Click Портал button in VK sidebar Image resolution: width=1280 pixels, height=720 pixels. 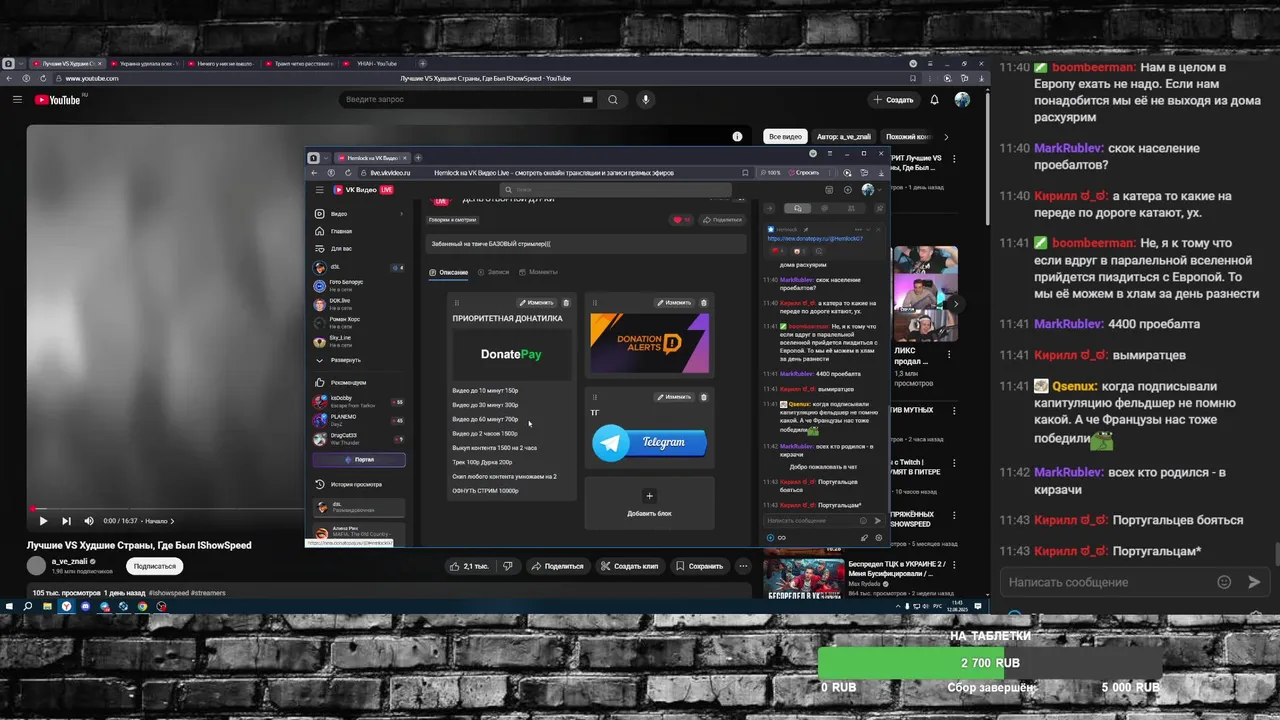pyautogui.click(x=359, y=460)
